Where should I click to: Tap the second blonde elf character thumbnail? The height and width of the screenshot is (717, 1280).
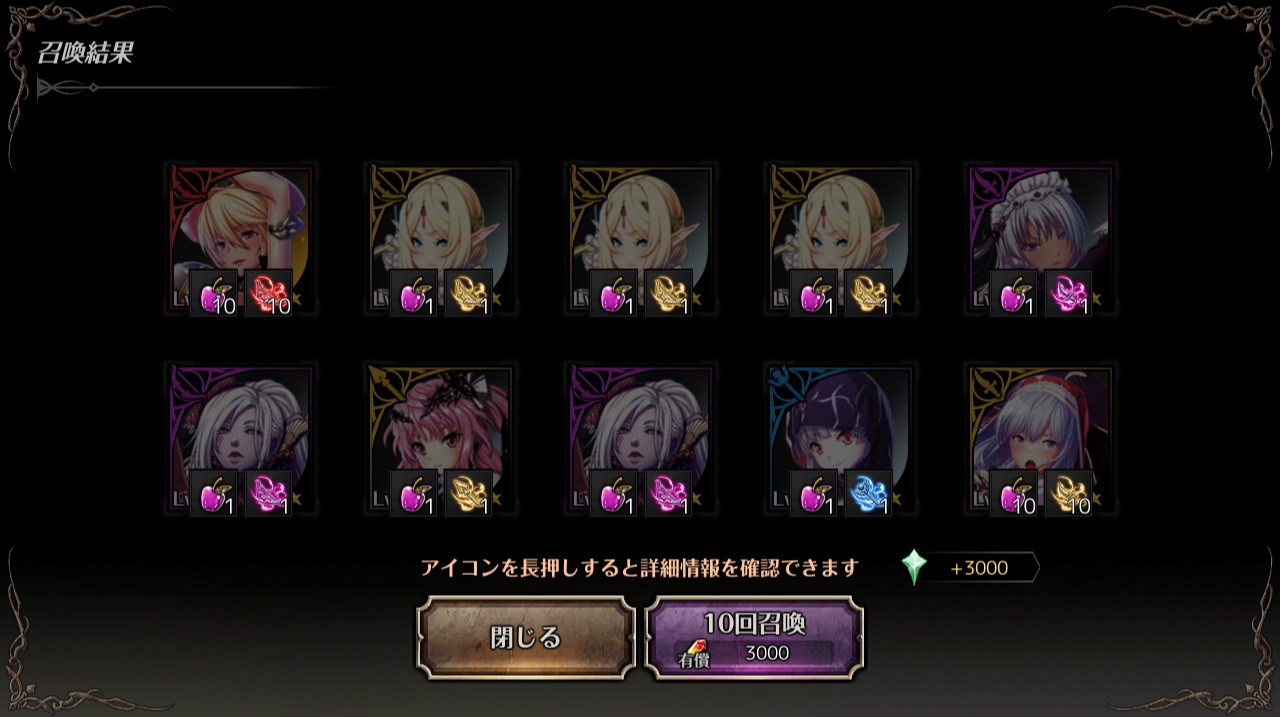click(x=640, y=239)
